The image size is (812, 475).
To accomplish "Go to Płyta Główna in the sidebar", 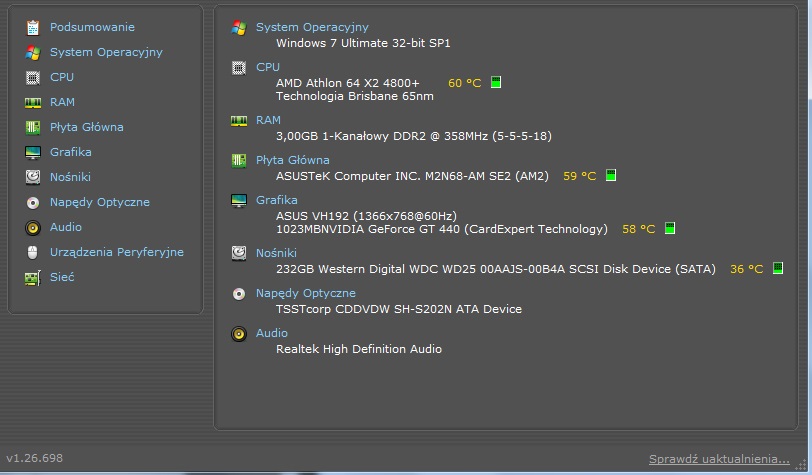I will (x=86, y=127).
